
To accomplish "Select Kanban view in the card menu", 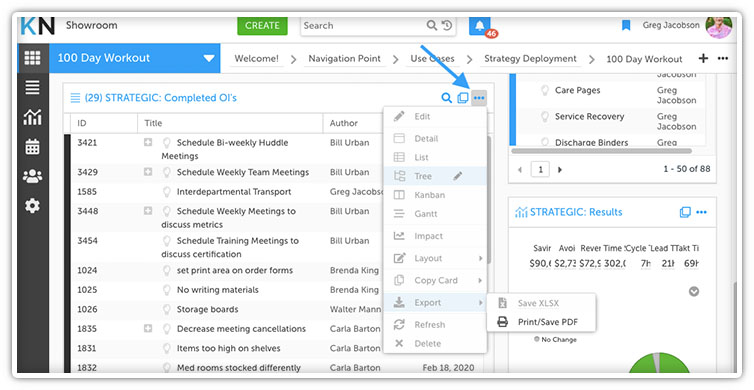I will [x=435, y=195].
